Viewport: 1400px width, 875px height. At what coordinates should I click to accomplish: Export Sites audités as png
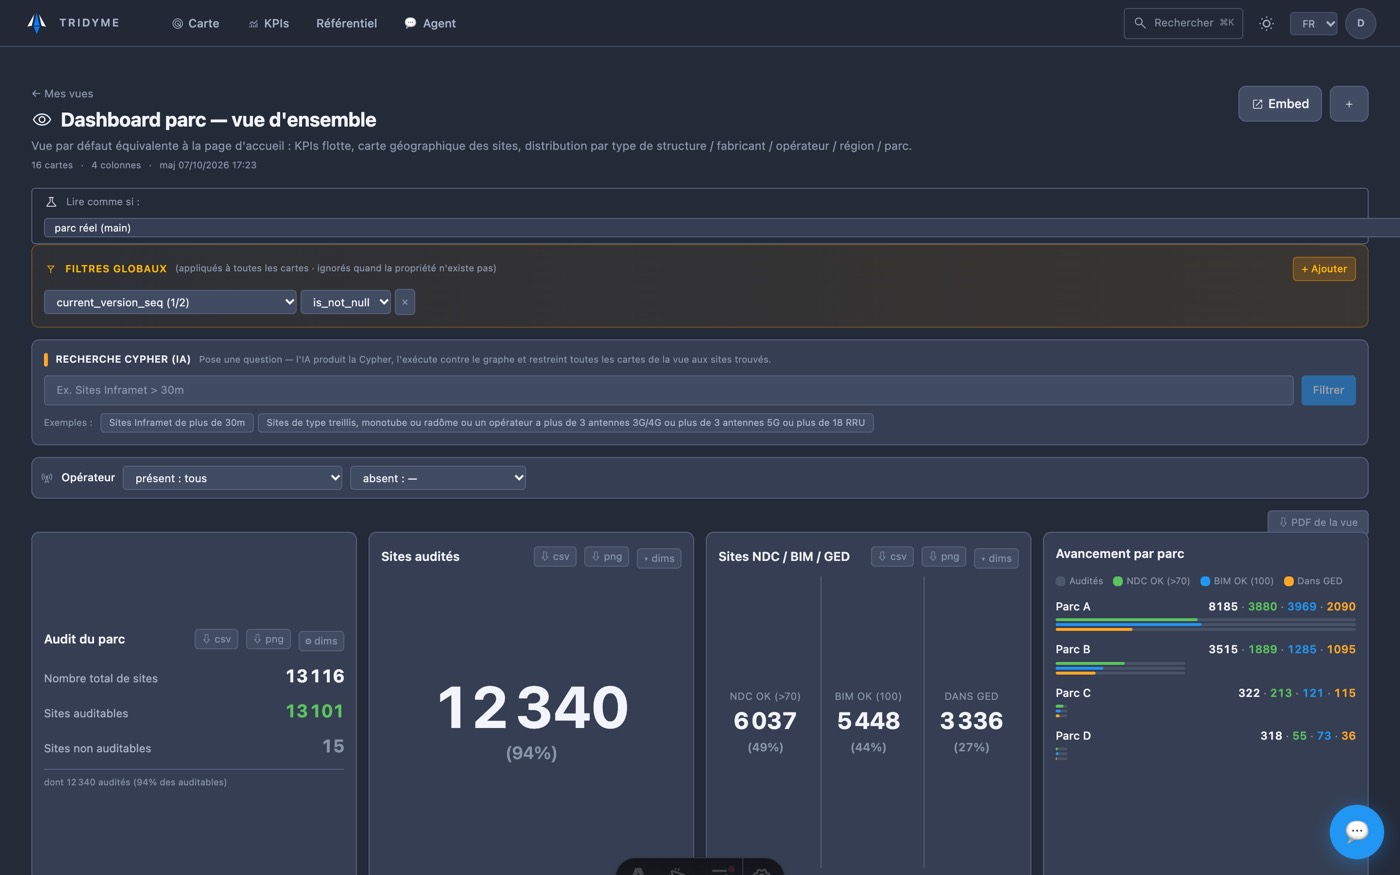[x=607, y=557]
